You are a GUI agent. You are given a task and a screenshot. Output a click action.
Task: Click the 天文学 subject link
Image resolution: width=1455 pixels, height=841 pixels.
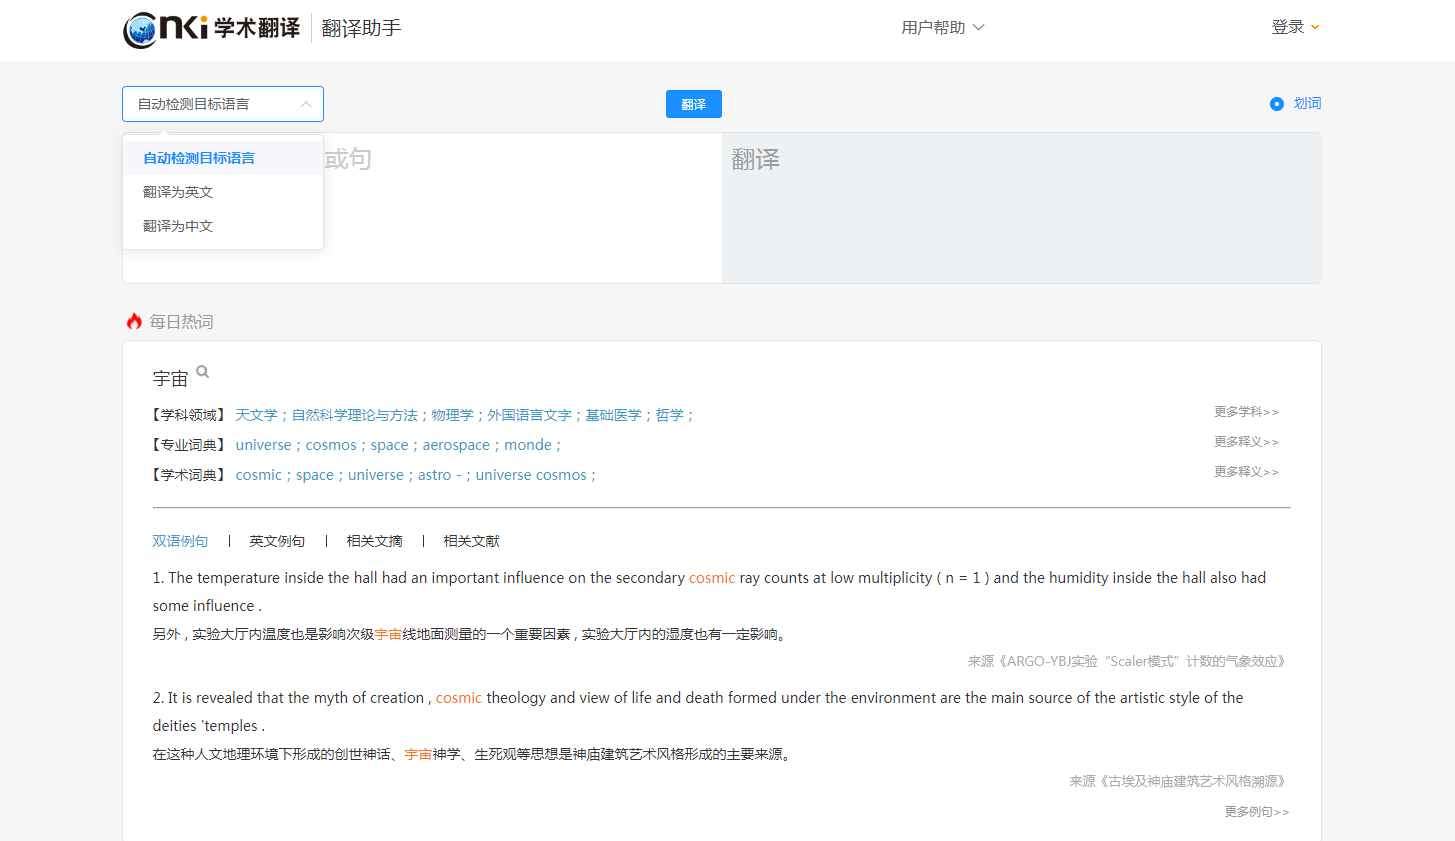pyautogui.click(x=256, y=415)
